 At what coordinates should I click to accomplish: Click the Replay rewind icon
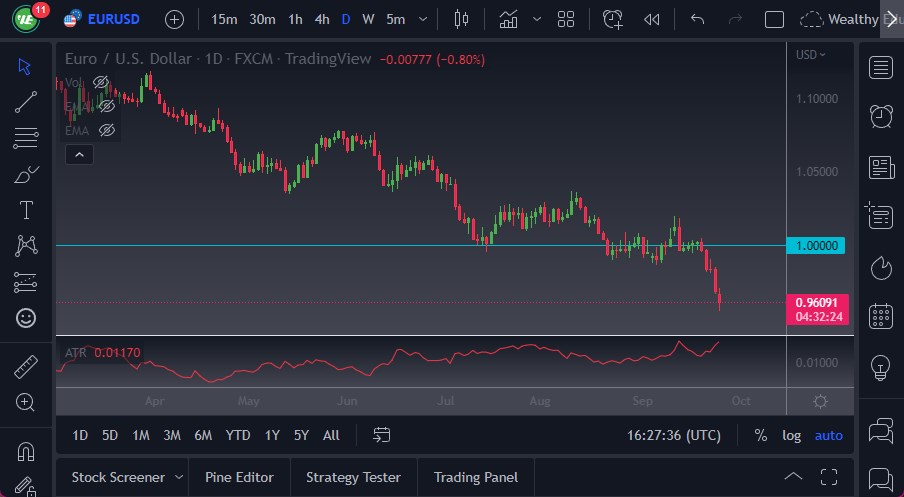[652, 19]
